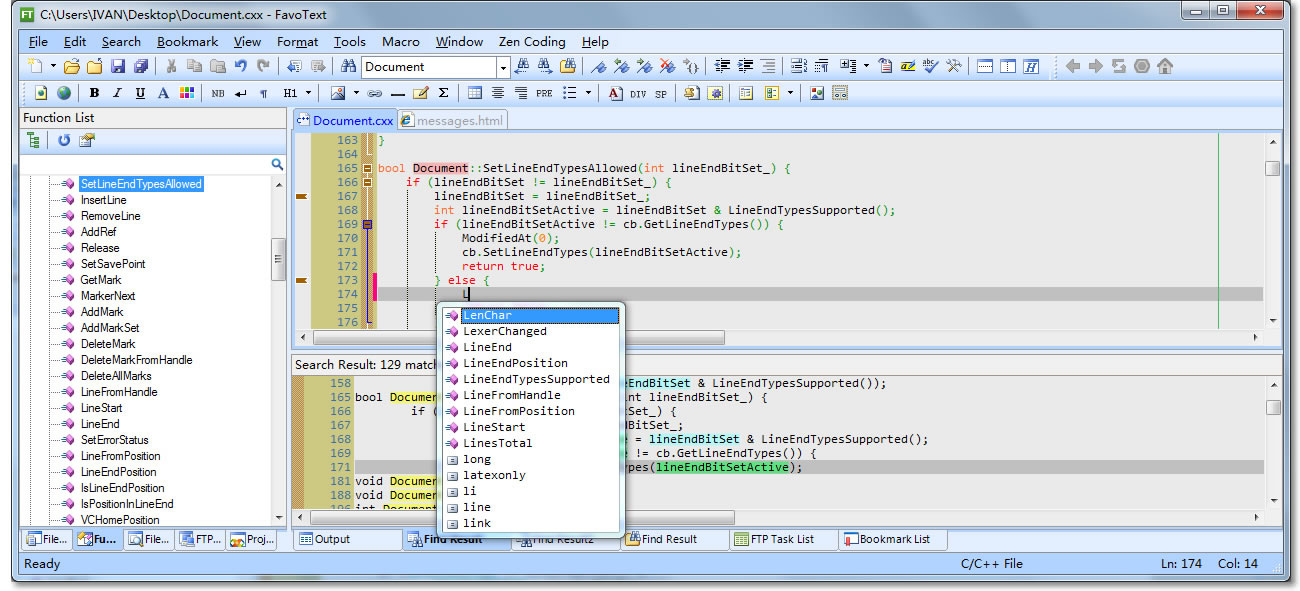The image size is (1300, 591).
Task: Toggle Underline formatting button
Action: [x=140, y=93]
